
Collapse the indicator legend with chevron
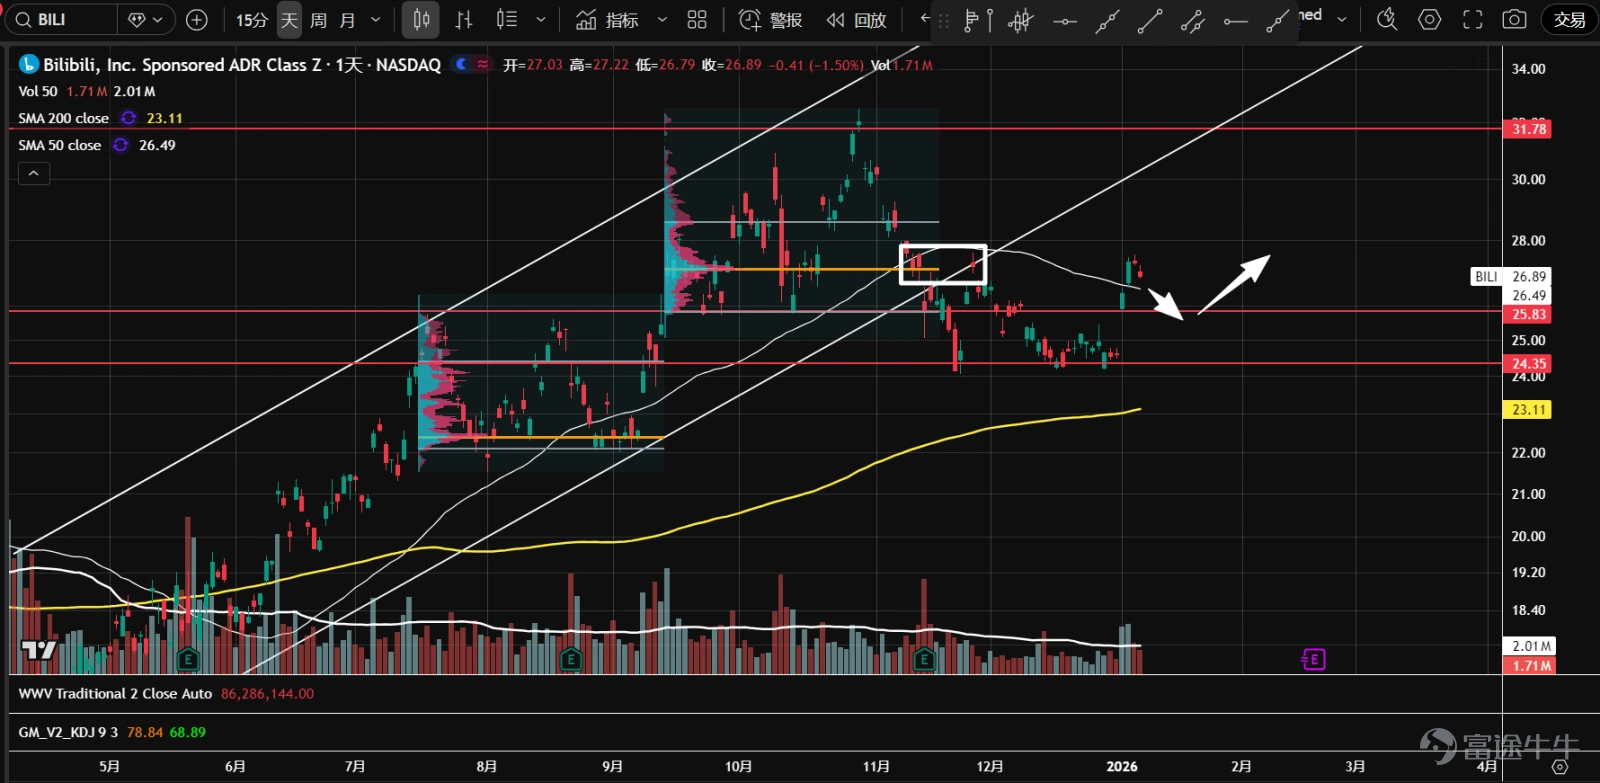coord(33,173)
